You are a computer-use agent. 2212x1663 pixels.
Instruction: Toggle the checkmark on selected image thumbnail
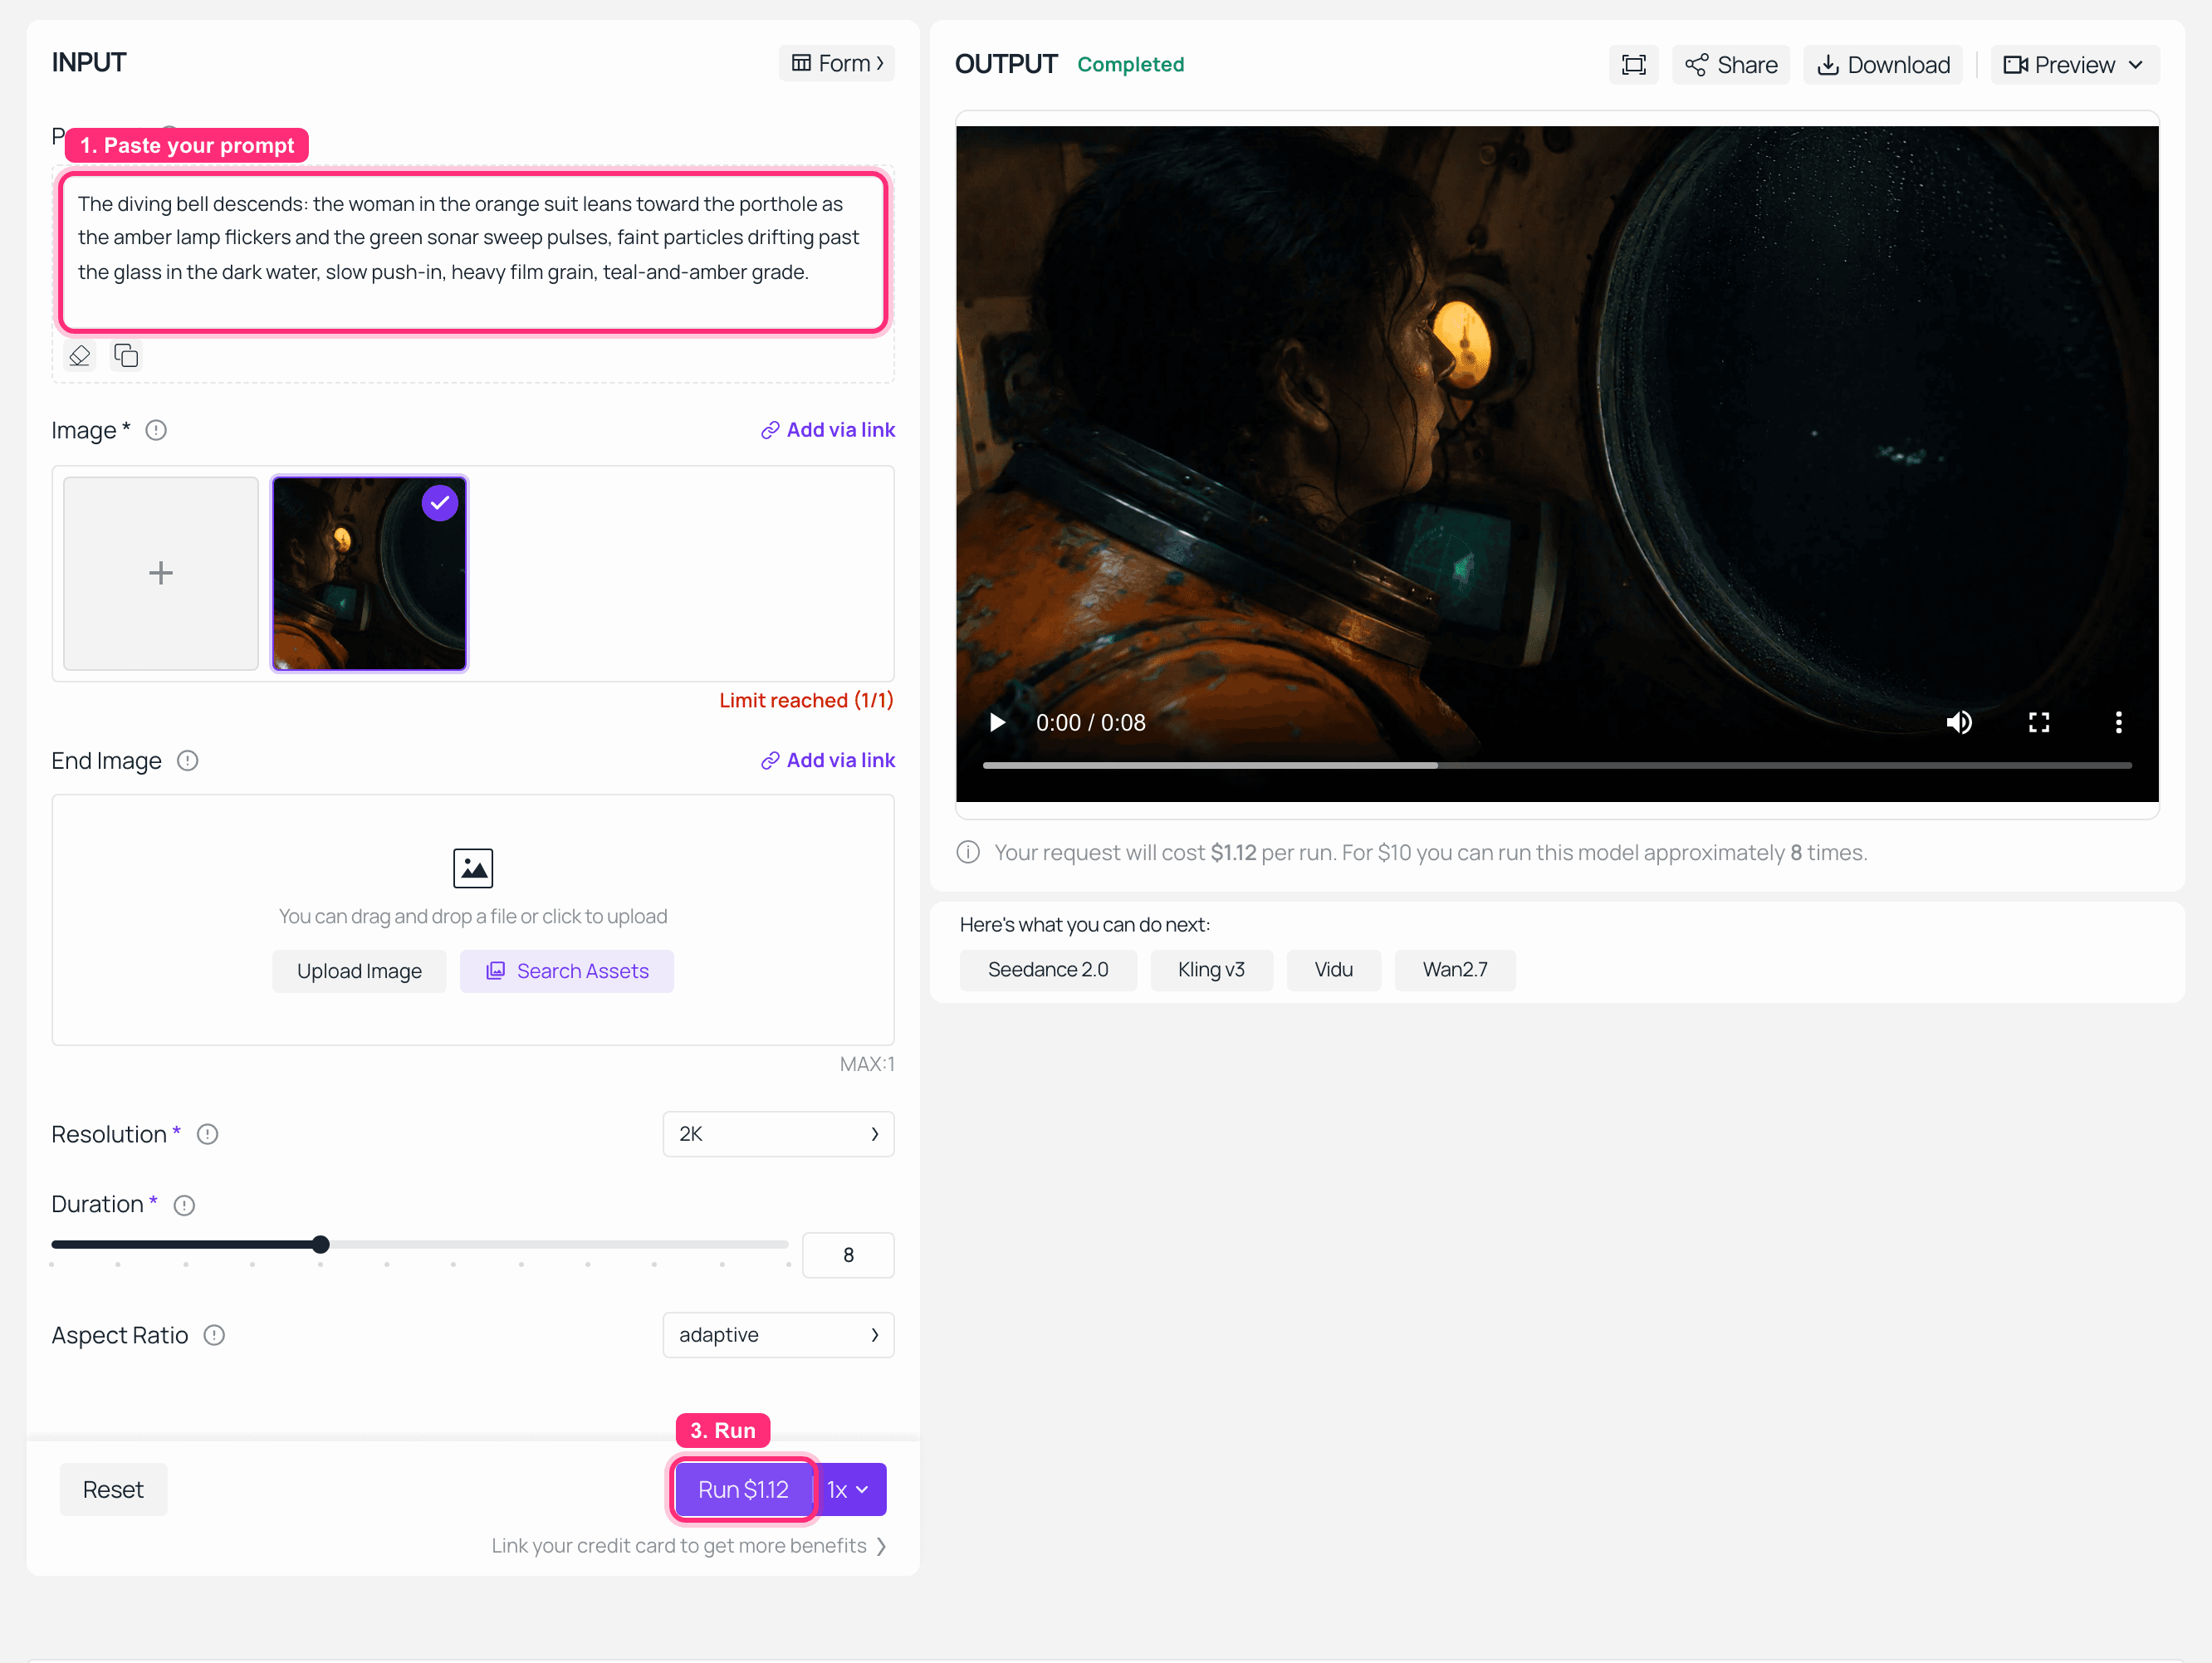coord(440,503)
